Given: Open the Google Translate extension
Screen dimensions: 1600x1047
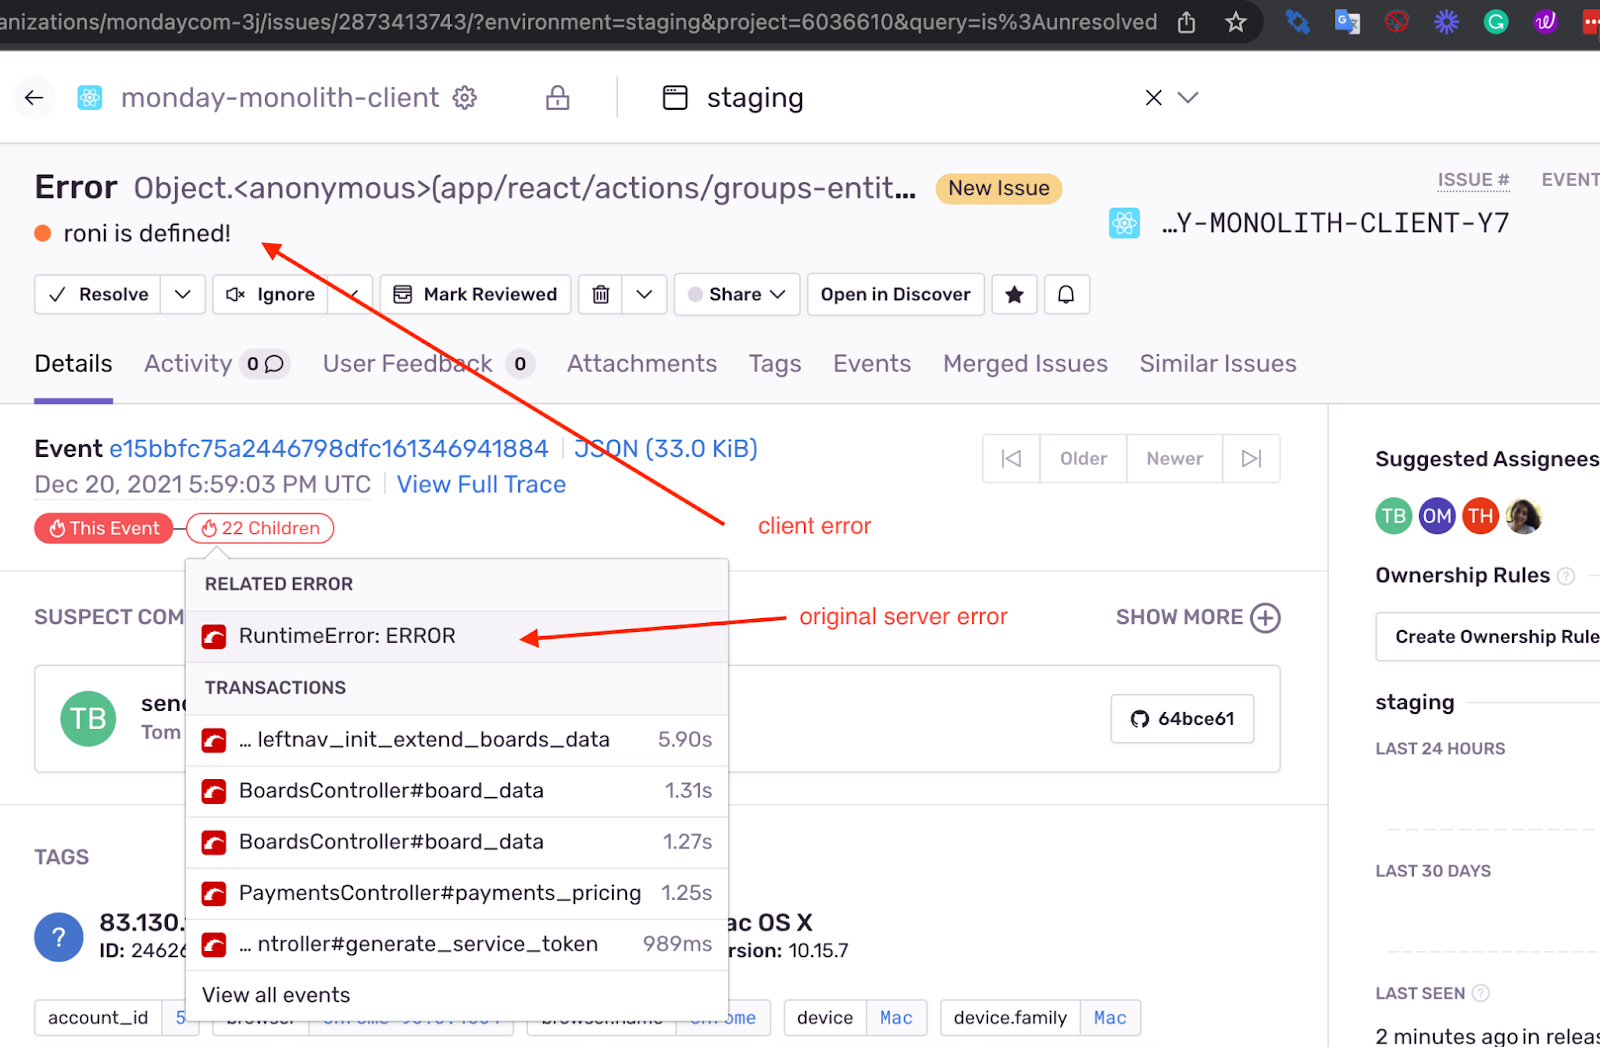Looking at the screenshot, I should point(1347,22).
